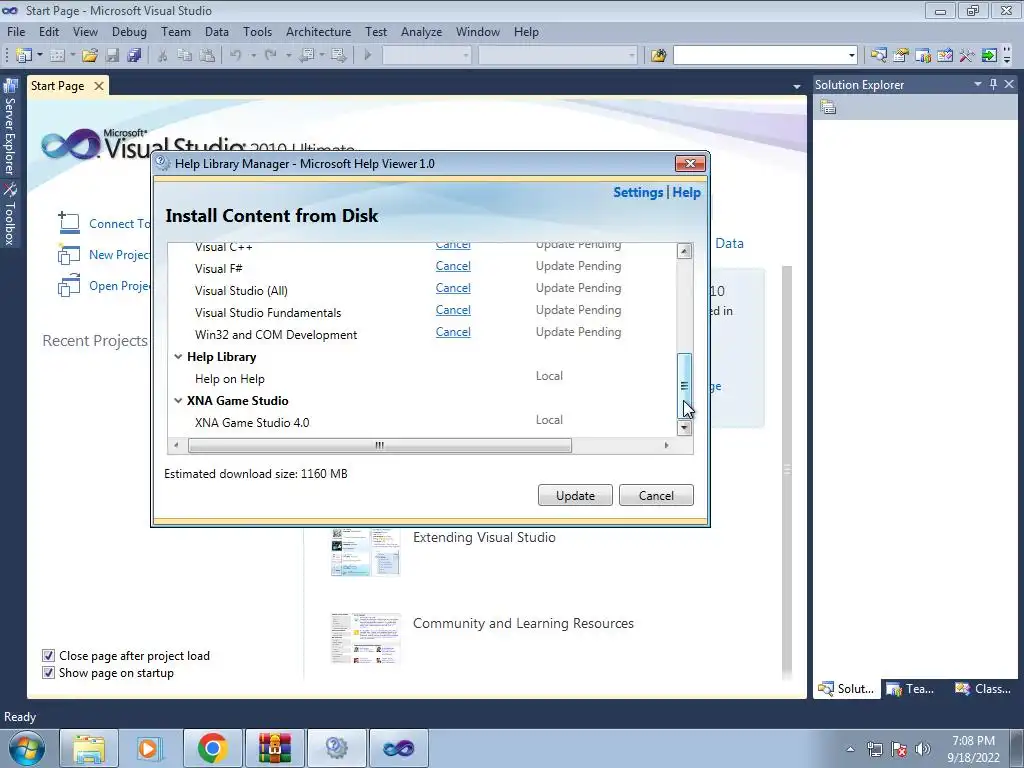The height and width of the screenshot is (768, 1024).
Task: Click the Find combo box input field
Action: tap(760, 56)
